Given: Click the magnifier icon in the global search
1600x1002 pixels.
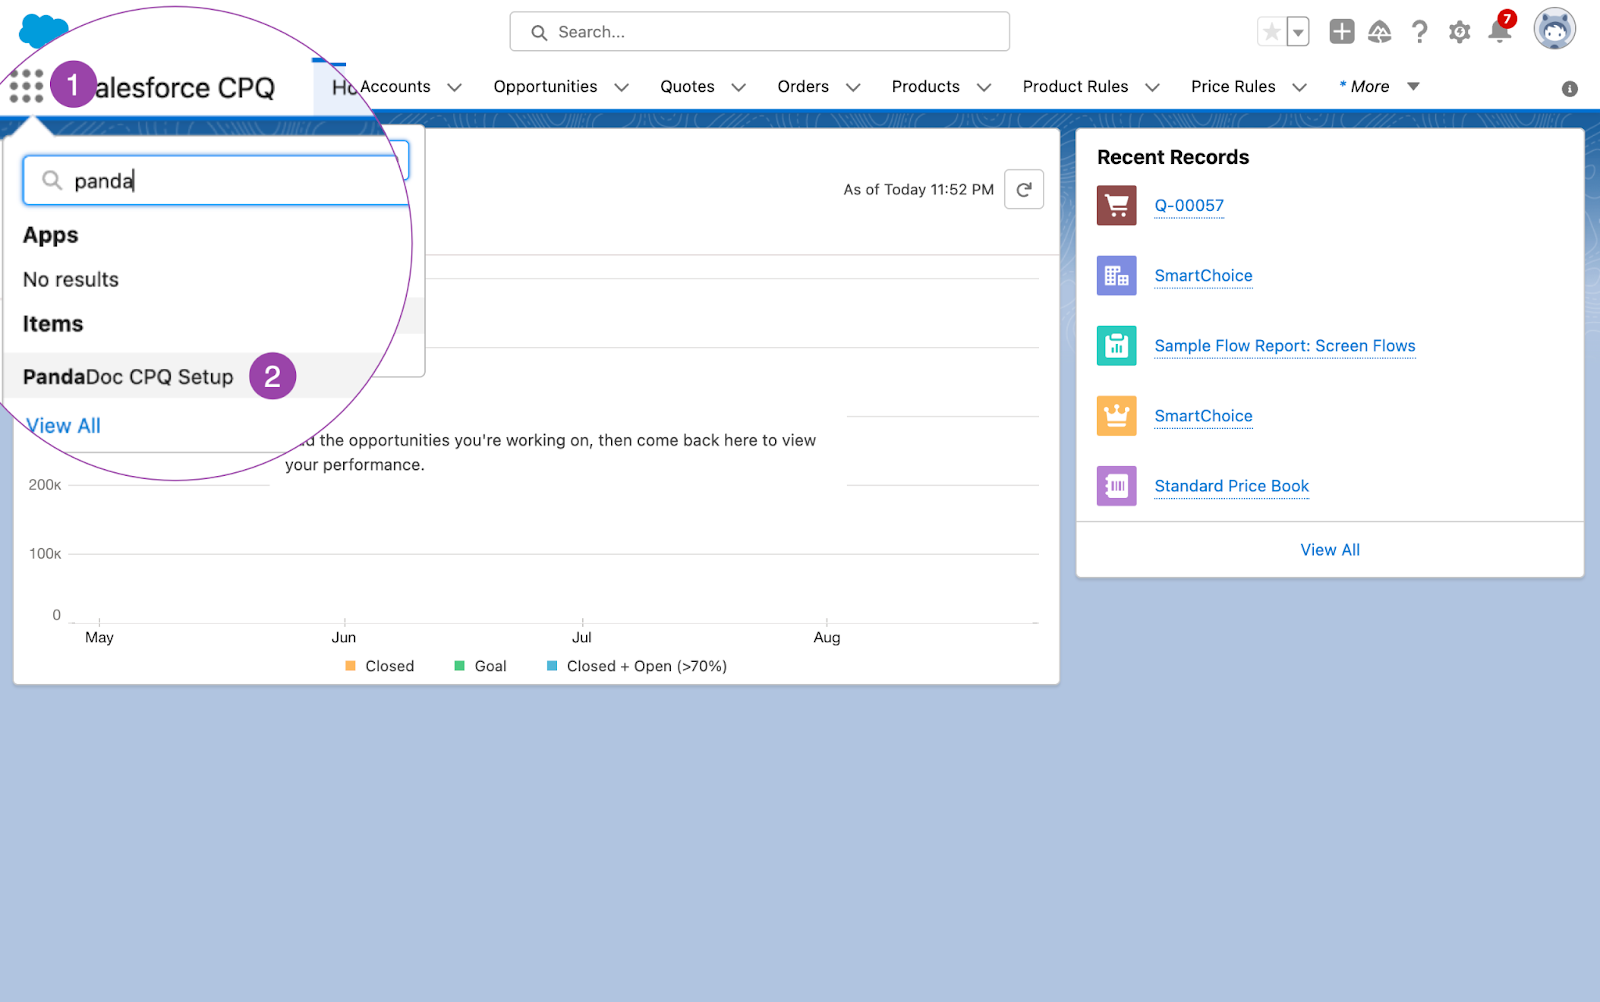Looking at the screenshot, I should coord(539,33).
